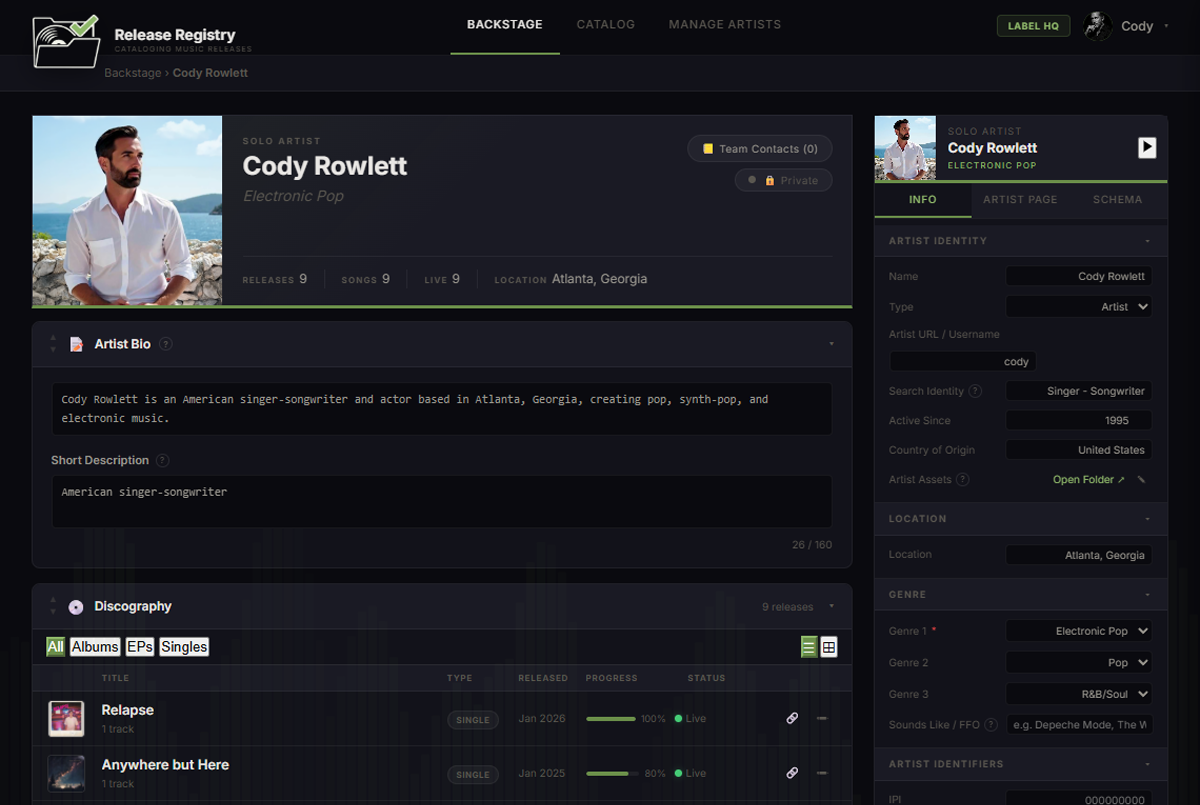This screenshot has height=805, width=1200.
Task: Select the green list view icon
Action: pos(808,647)
